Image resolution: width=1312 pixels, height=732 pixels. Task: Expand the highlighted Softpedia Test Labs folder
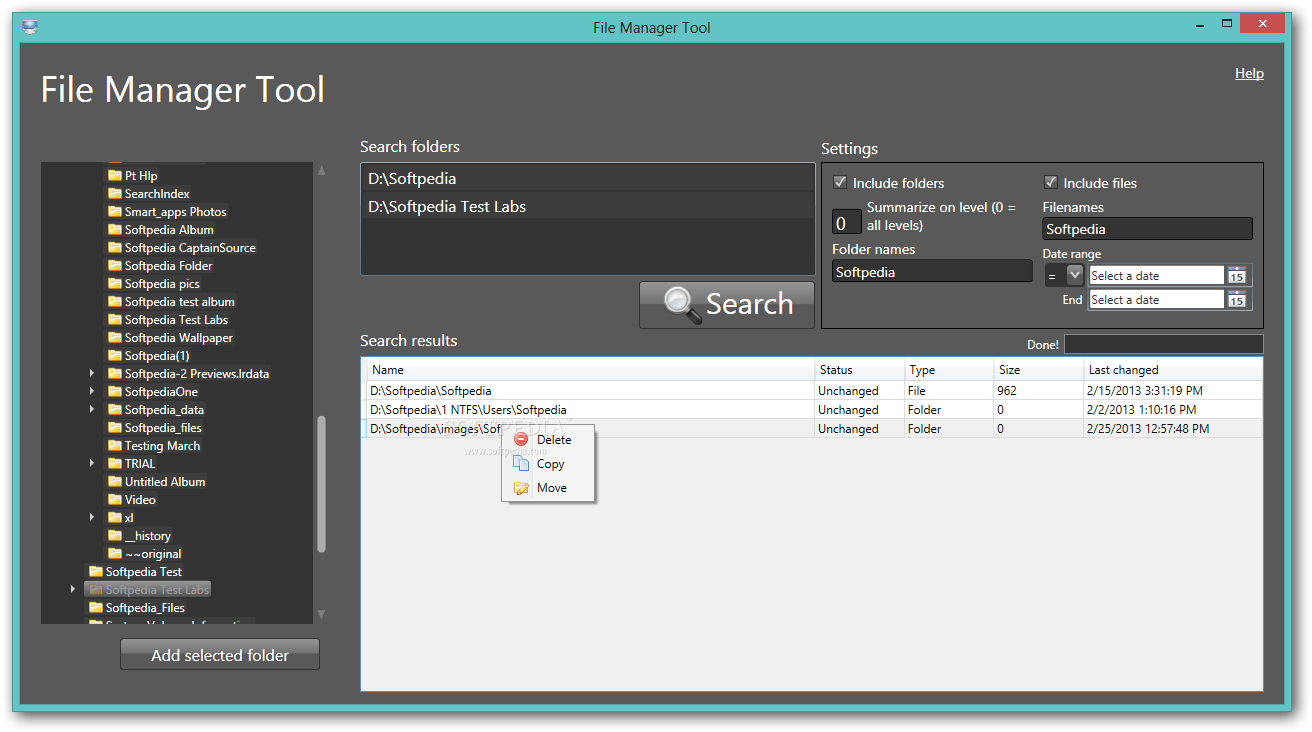[x=73, y=590]
